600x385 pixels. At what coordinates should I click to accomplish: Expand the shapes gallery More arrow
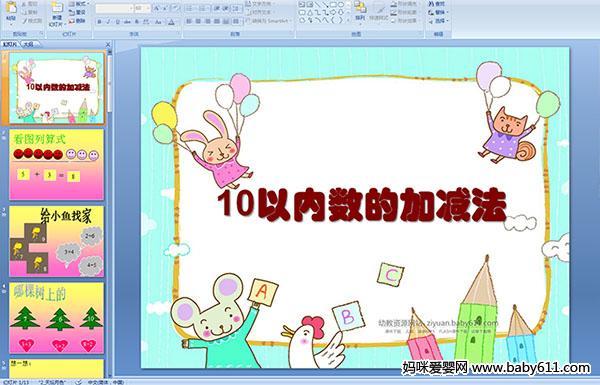pos(348,20)
